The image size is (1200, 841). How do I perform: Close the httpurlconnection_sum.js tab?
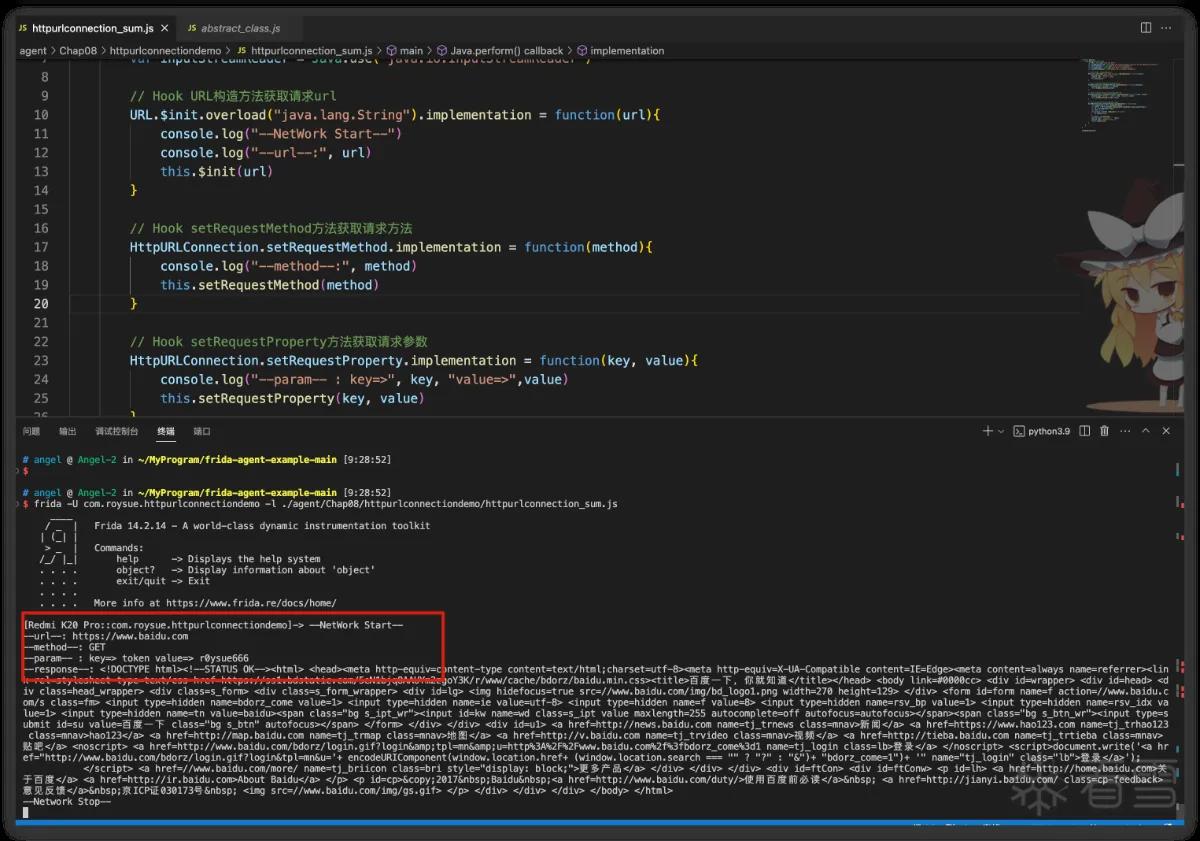click(164, 29)
